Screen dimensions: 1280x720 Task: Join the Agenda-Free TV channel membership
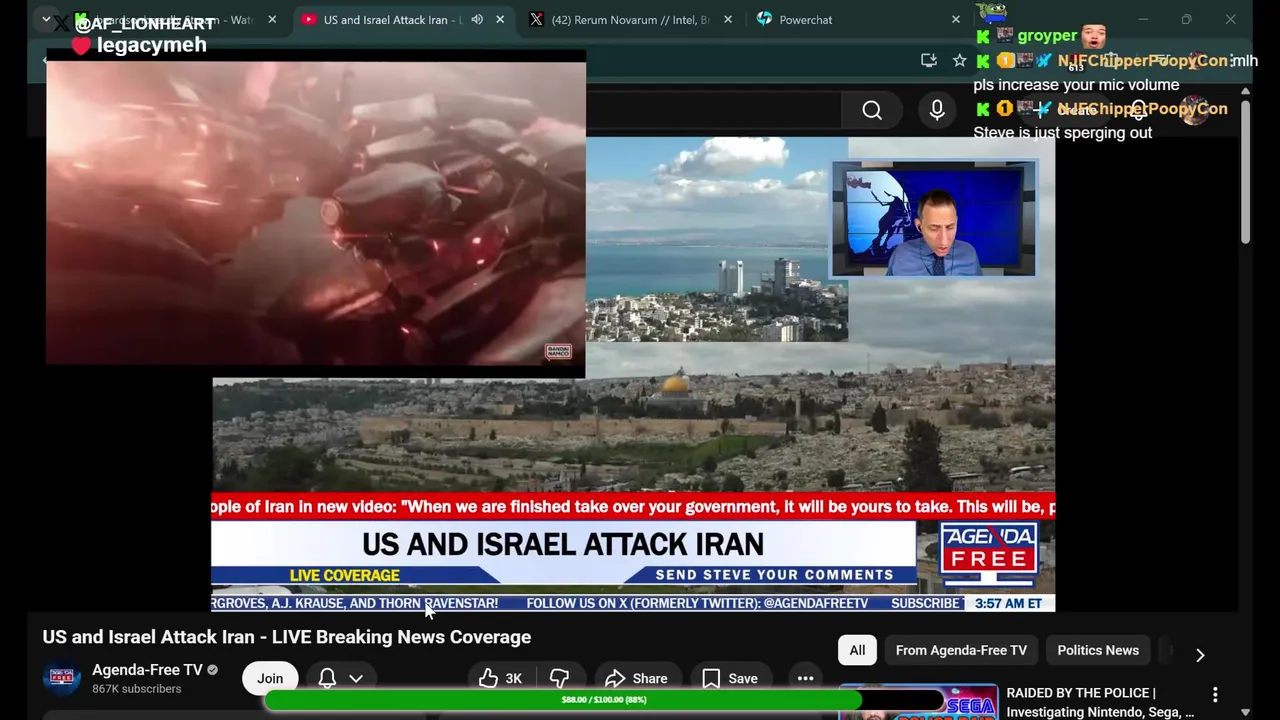270,678
